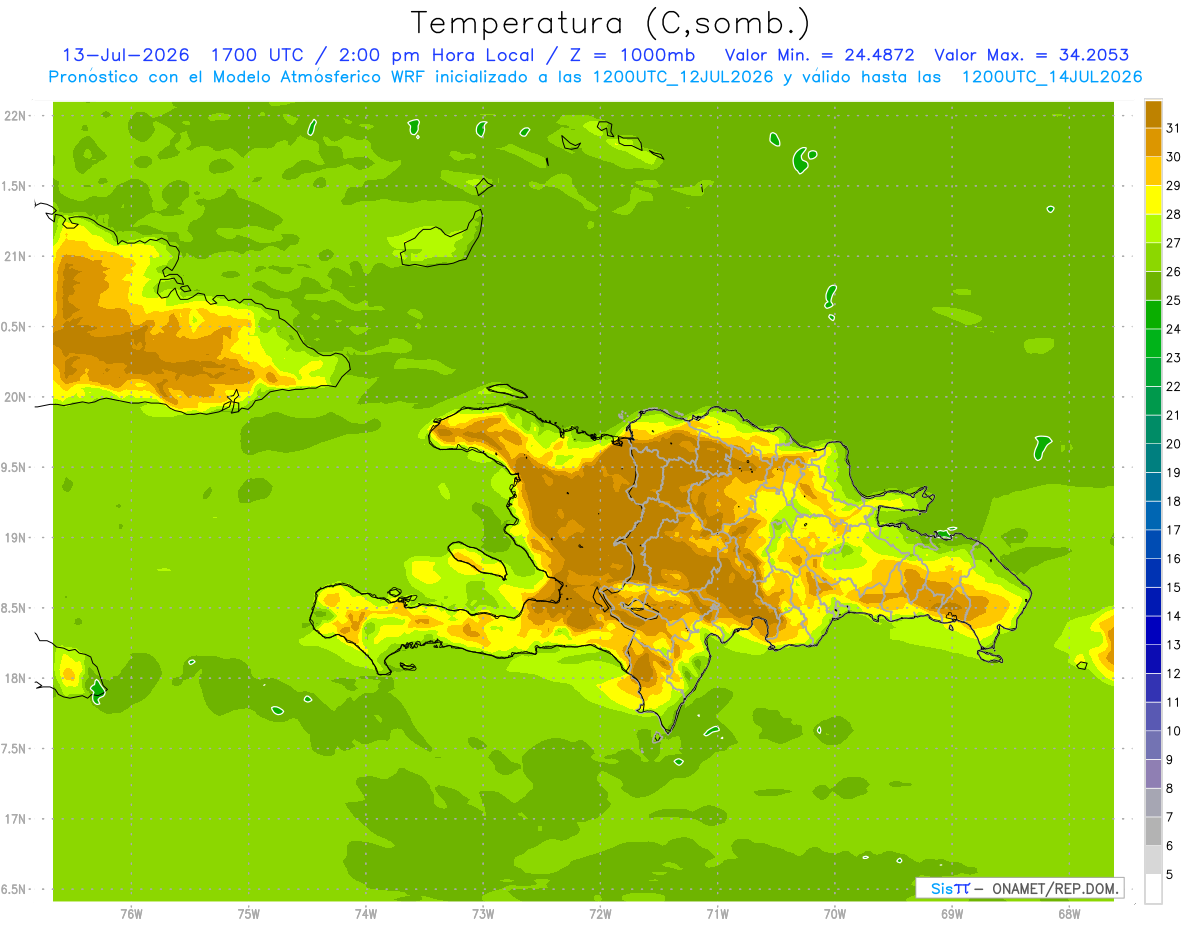Select the blue swatch between 16 and 17

[1153, 545]
